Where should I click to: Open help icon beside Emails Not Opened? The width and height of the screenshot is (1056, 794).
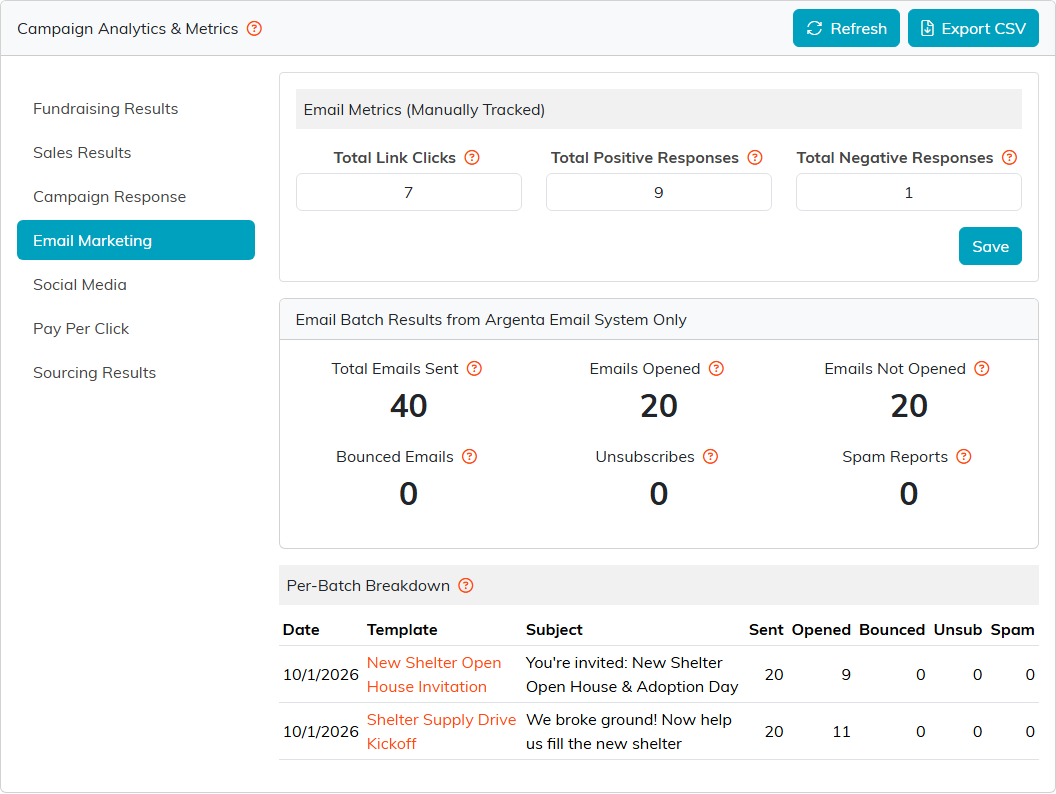tap(982, 368)
